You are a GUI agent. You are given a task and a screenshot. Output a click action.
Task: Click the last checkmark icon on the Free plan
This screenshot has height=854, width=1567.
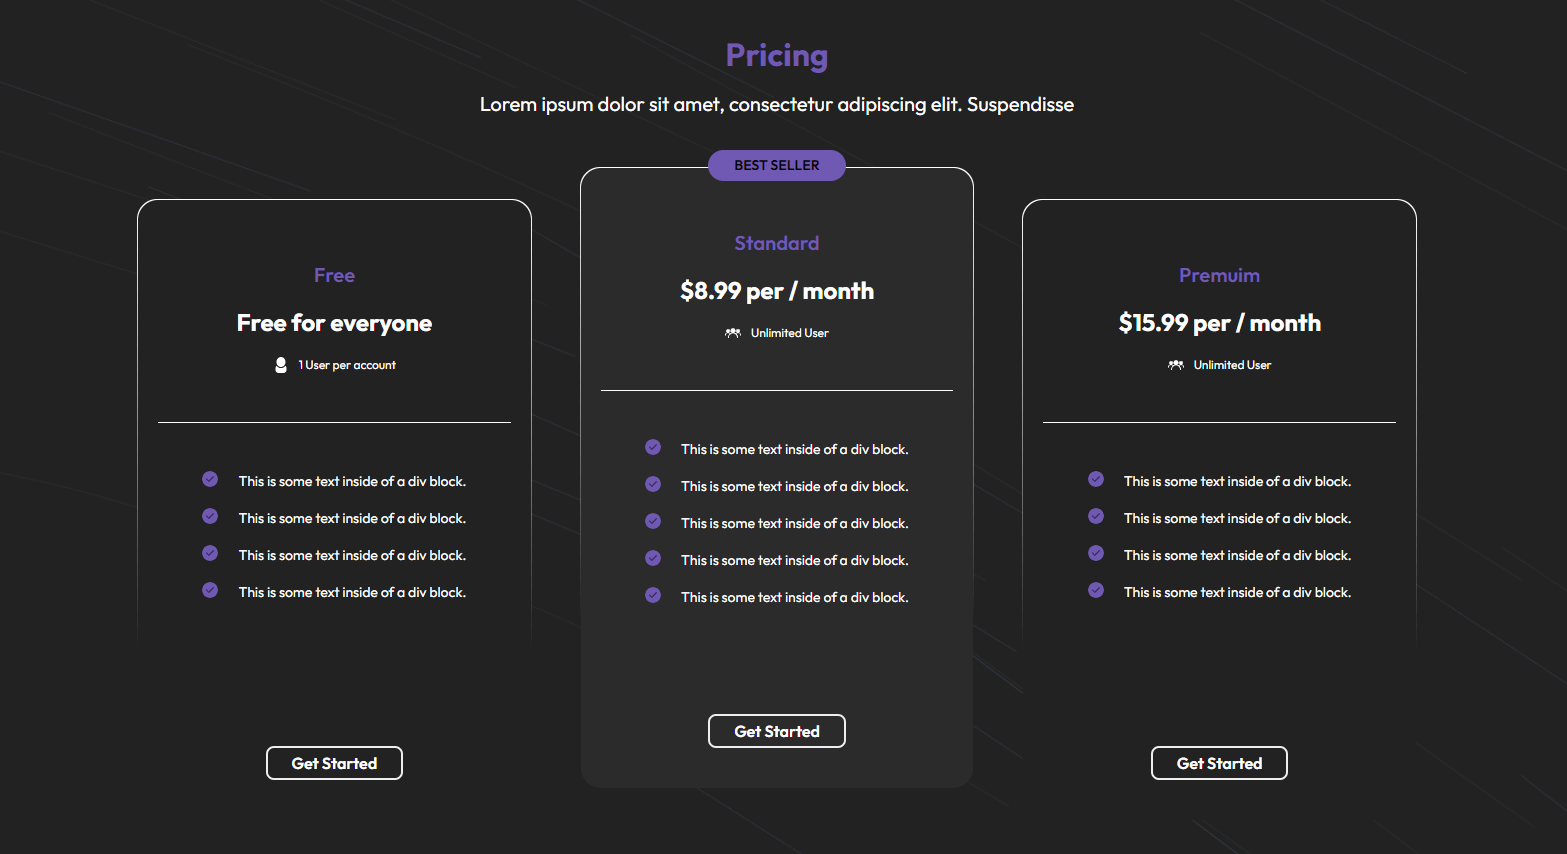point(210,590)
